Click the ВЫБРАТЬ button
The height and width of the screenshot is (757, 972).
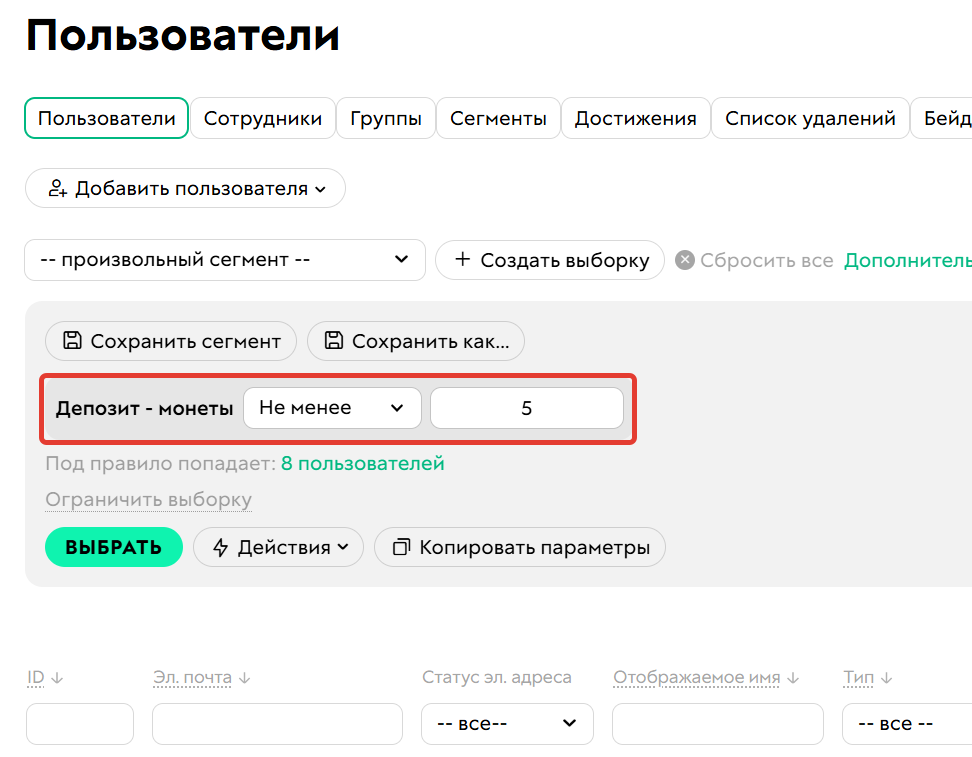[113, 547]
